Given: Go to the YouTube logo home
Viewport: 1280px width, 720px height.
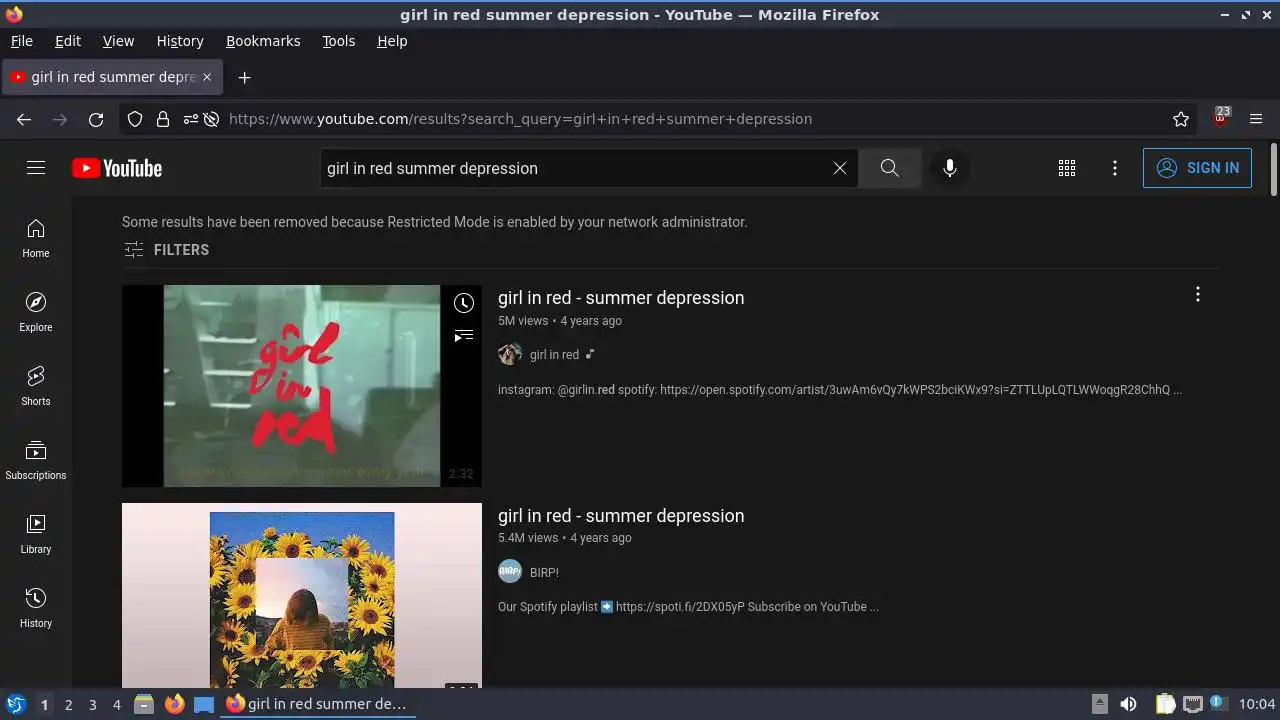Looking at the screenshot, I should click(x=117, y=168).
